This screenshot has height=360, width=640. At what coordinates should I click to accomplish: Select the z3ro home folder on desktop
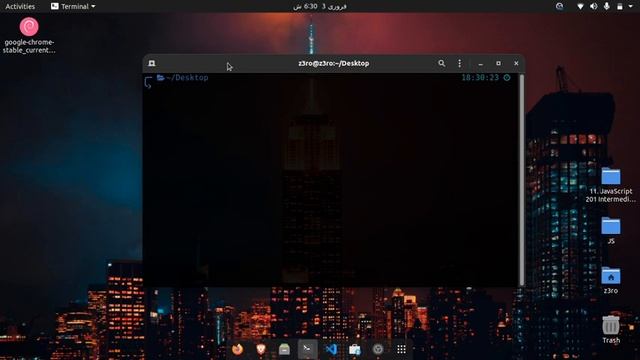tap(611, 280)
